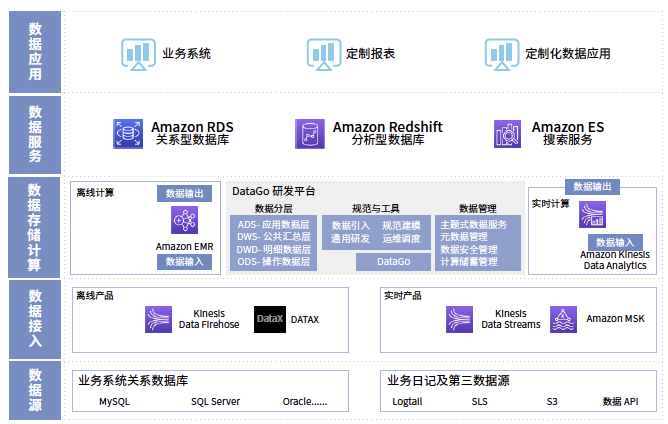The image size is (668, 424).
Task: Click the 定制报表 monitor icon
Action: pos(320,53)
